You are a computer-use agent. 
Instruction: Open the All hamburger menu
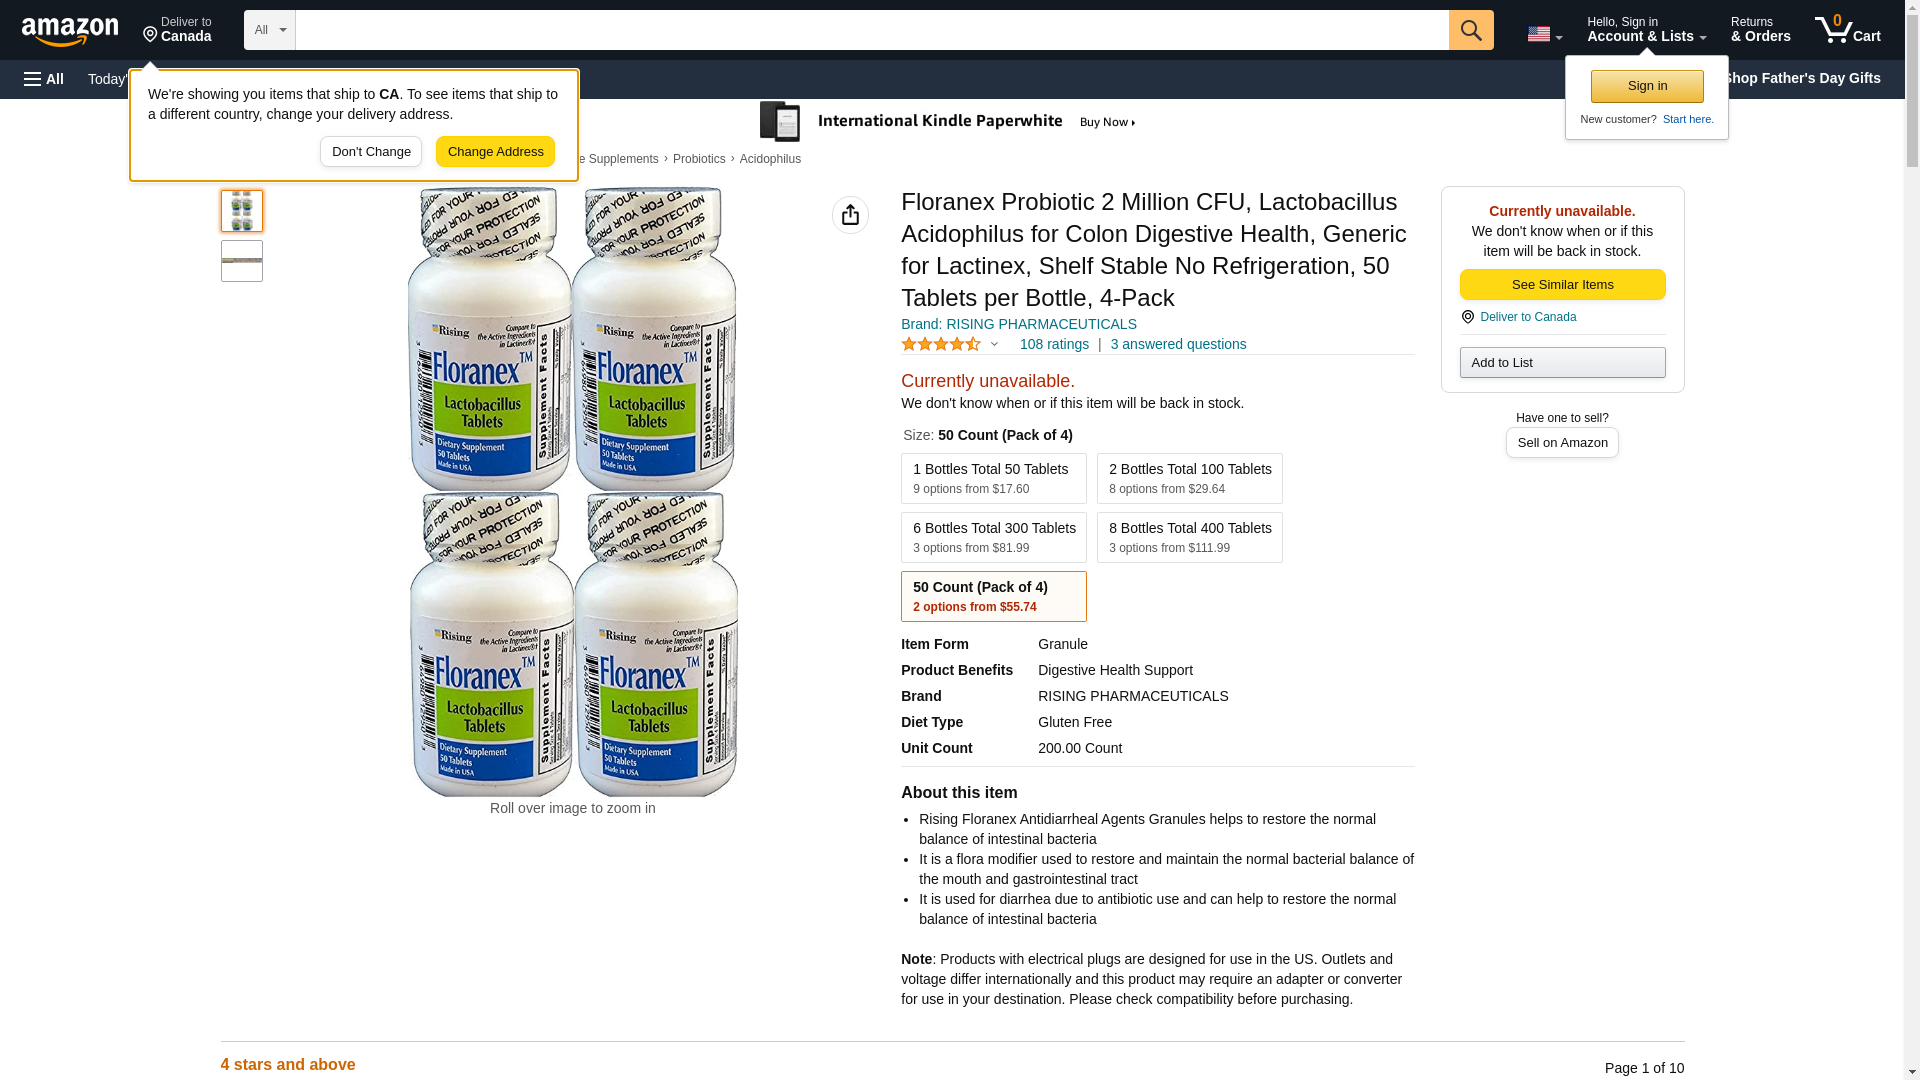pyautogui.click(x=44, y=79)
